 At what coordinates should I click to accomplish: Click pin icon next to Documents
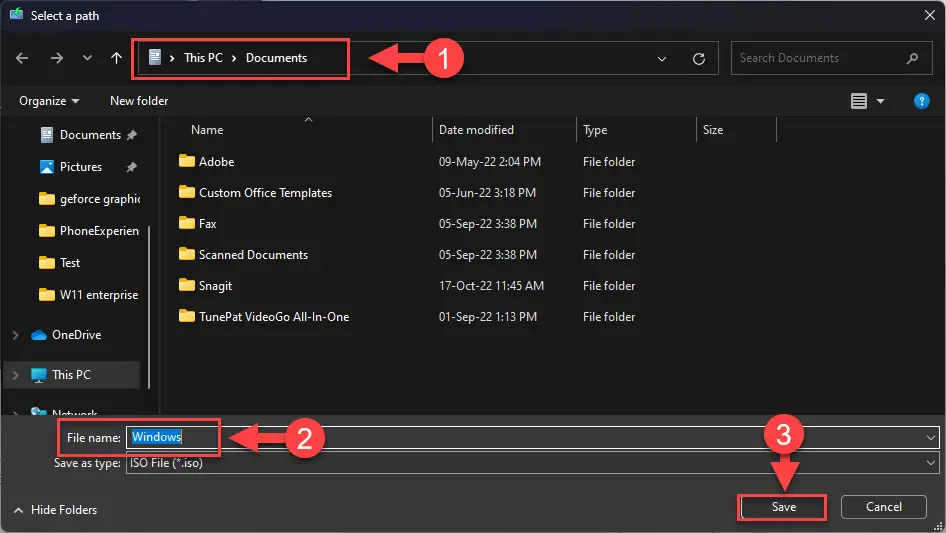pos(132,135)
